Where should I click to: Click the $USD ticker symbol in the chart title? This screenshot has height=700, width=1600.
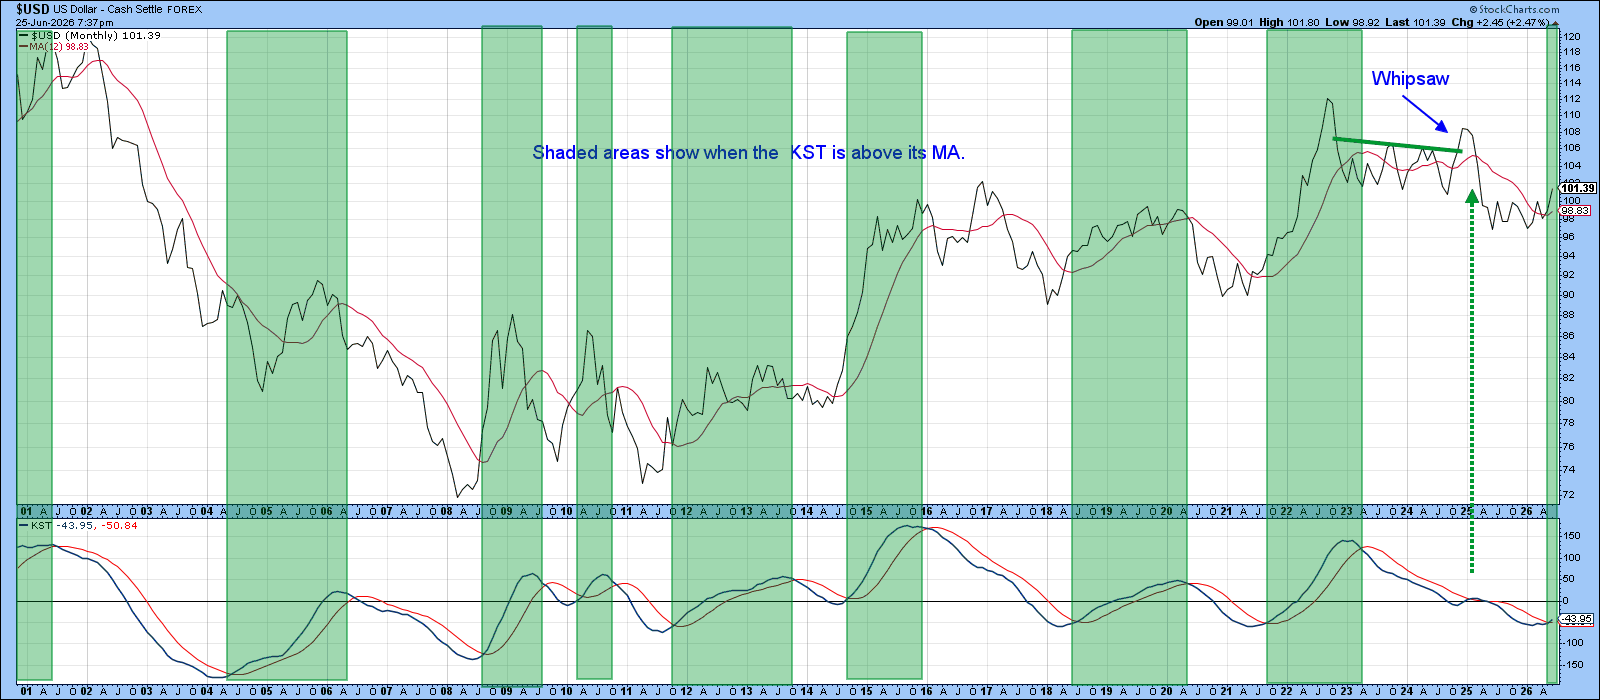tap(33, 9)
